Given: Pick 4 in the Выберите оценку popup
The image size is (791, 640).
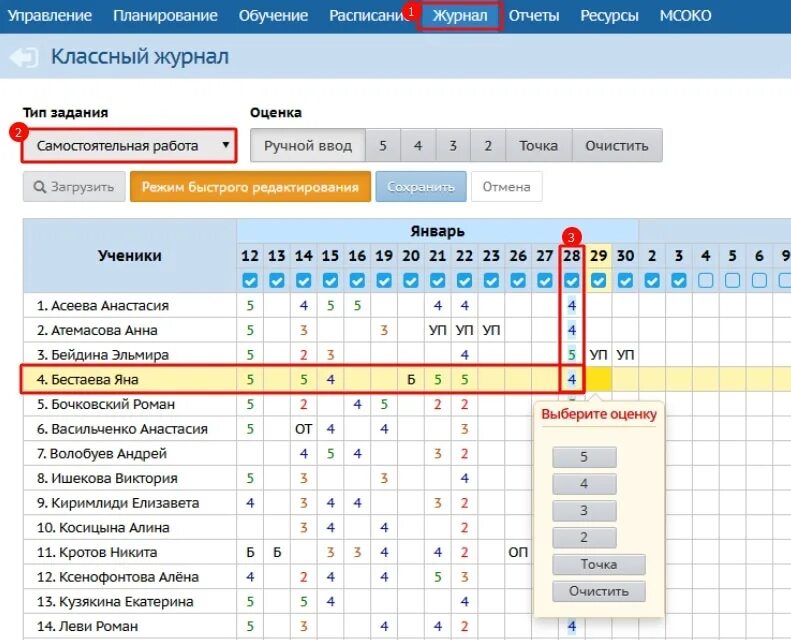Looking at the screenshot, I should [x=584, y=484].
